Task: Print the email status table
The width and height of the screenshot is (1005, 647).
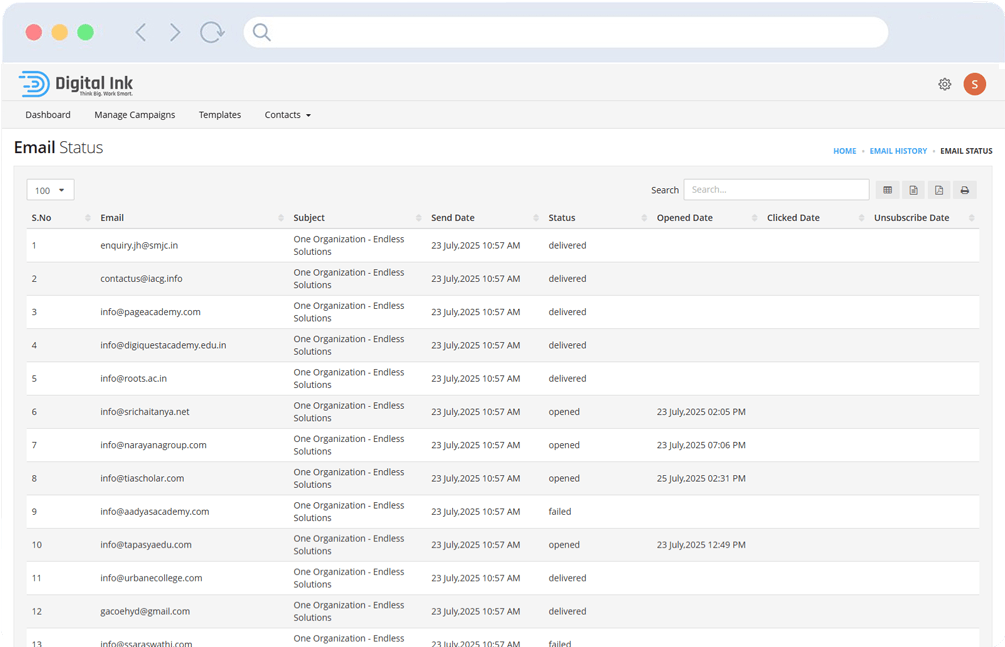Action: [965, 190]
